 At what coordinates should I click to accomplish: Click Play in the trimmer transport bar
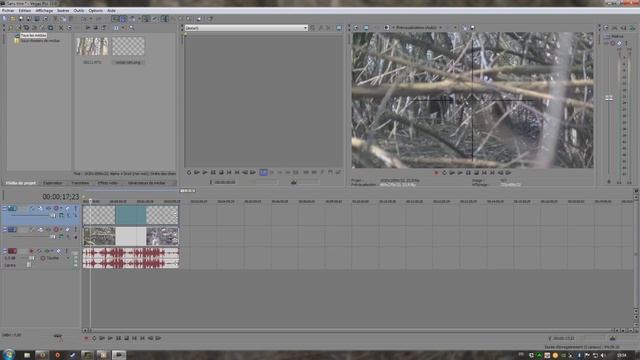coord(205,173)
